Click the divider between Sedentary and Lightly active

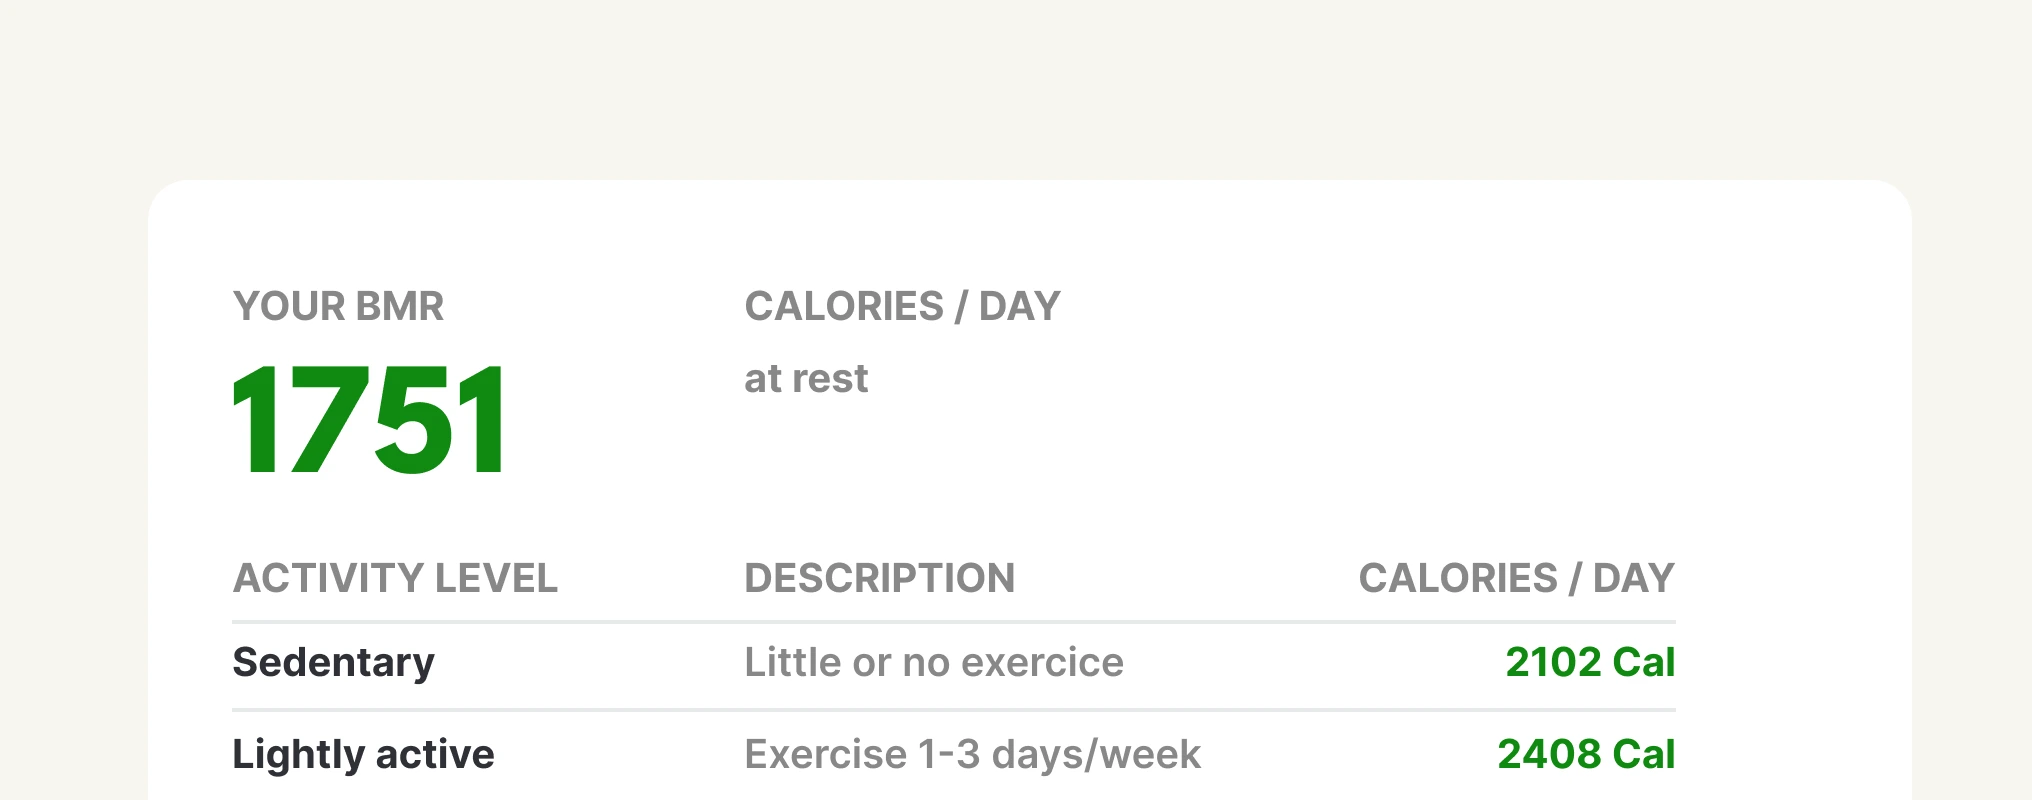(x=953, y=710)
